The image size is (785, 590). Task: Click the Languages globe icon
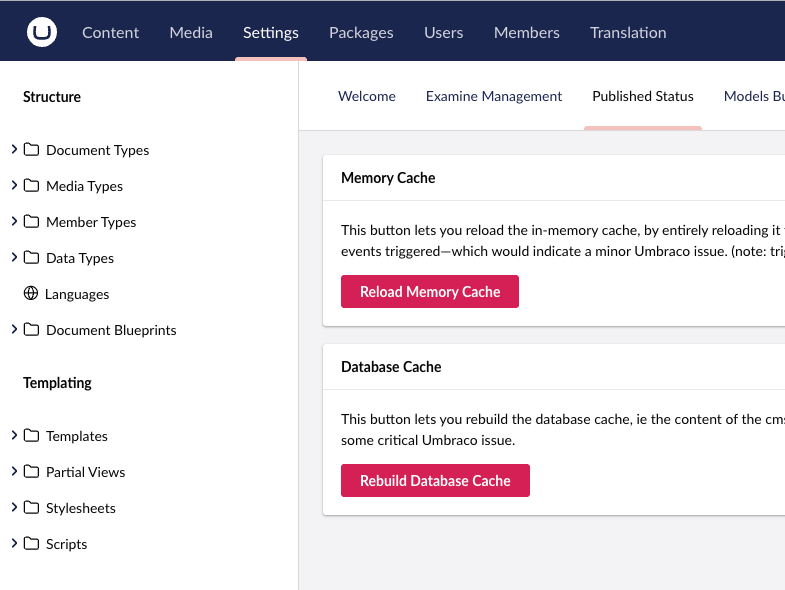click(x=31, y=294)
